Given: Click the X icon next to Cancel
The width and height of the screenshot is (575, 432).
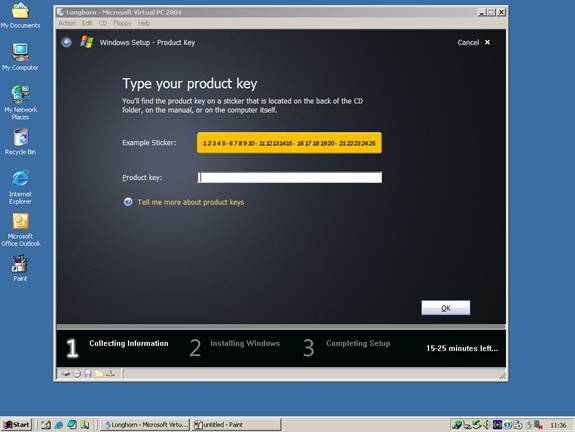Looking at the screenshot, I should 487,42.
